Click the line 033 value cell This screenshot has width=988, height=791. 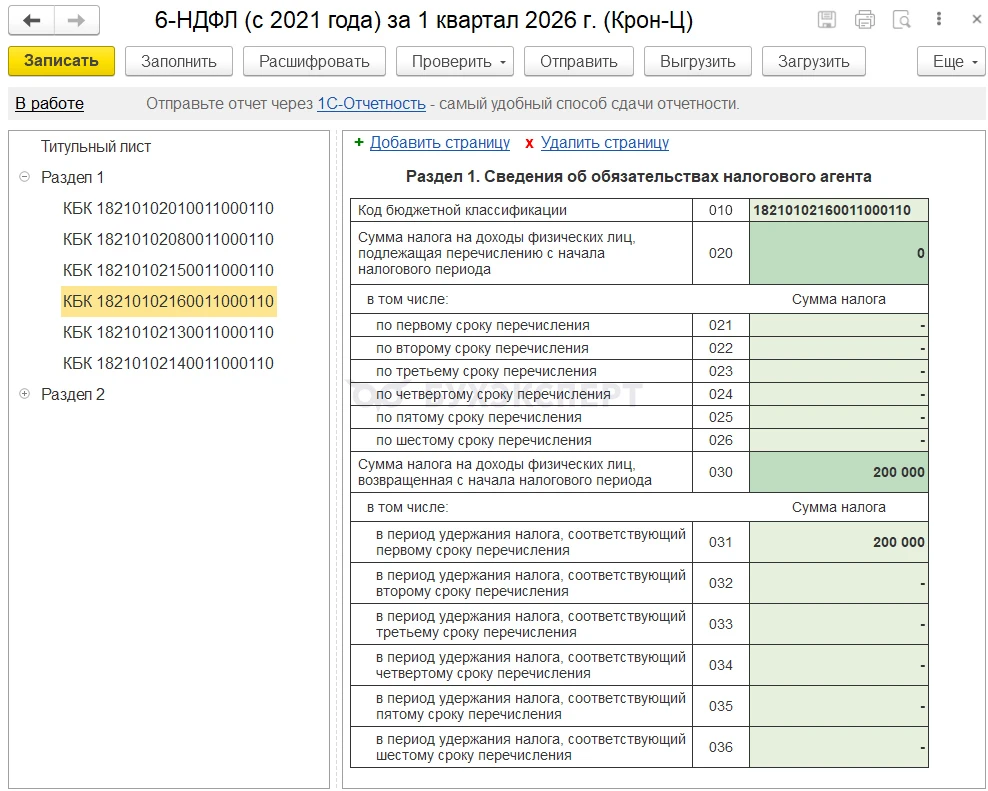click(x=839, y=624)
